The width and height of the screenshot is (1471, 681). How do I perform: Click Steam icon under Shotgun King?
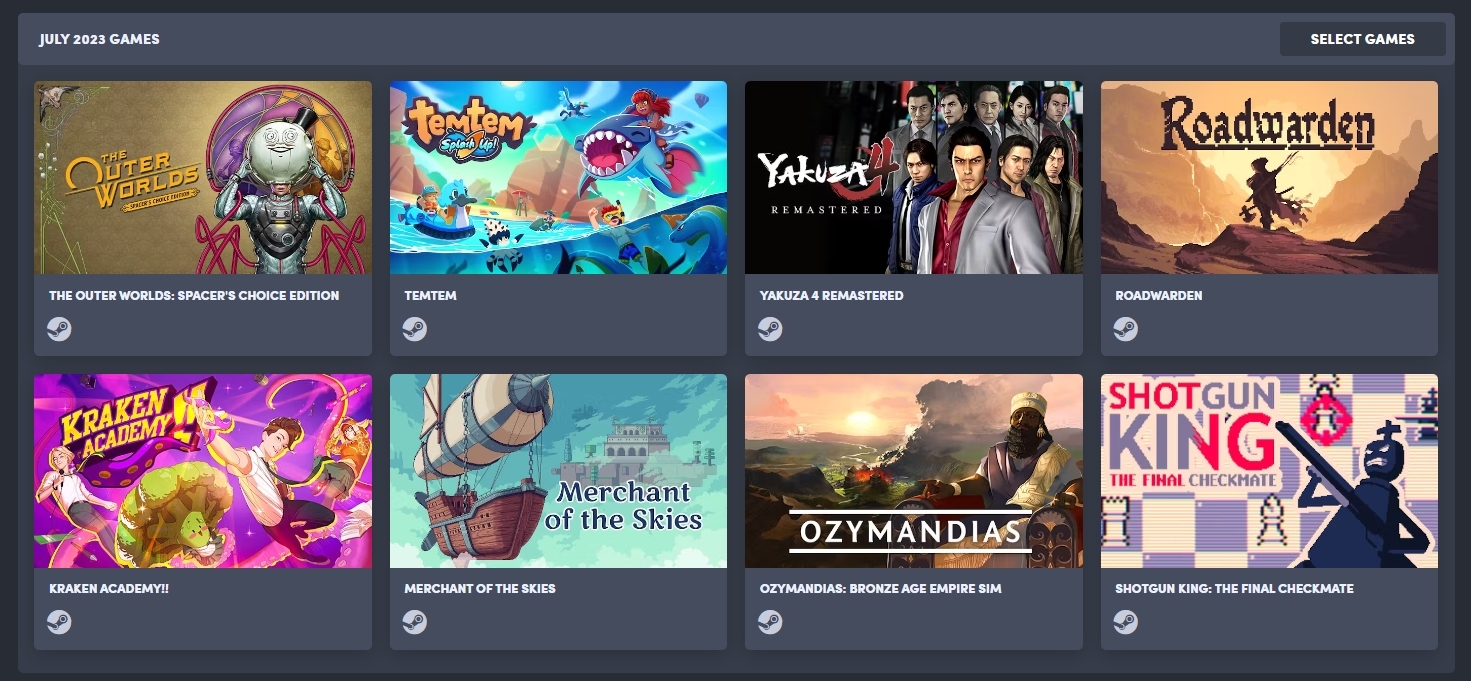[1126, 622]
